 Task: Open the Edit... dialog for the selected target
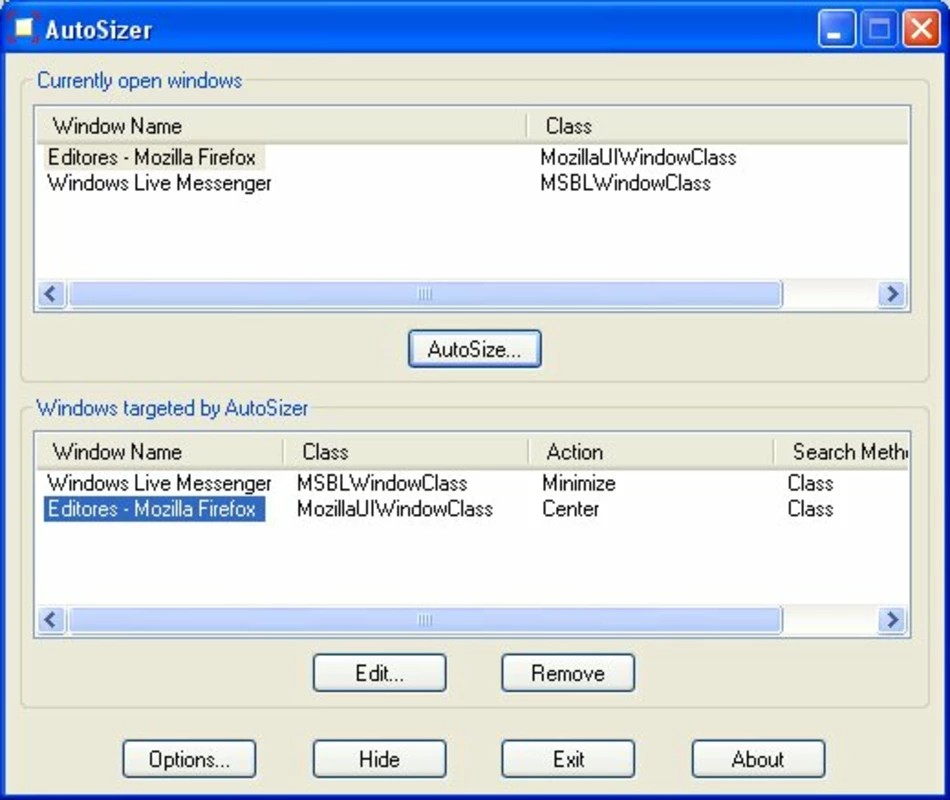click(x=379, y=673)
